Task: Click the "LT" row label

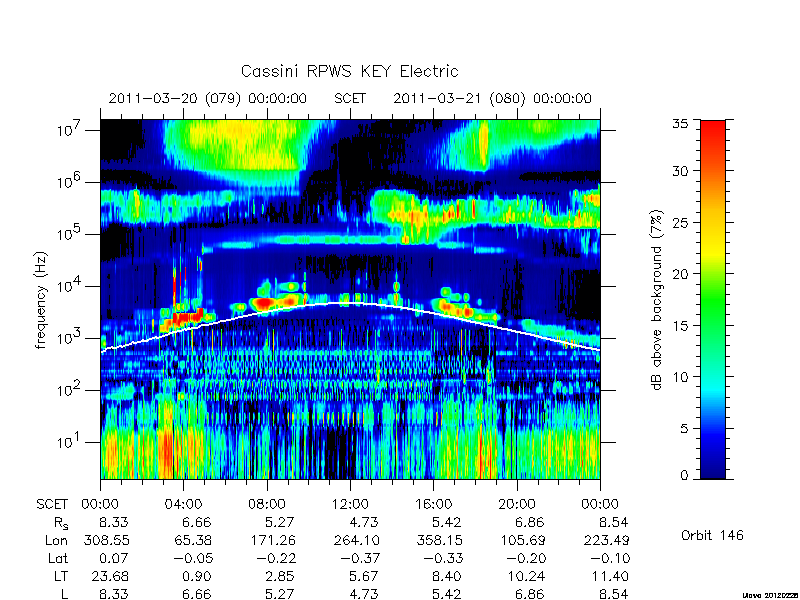Action: pos(61,576)
